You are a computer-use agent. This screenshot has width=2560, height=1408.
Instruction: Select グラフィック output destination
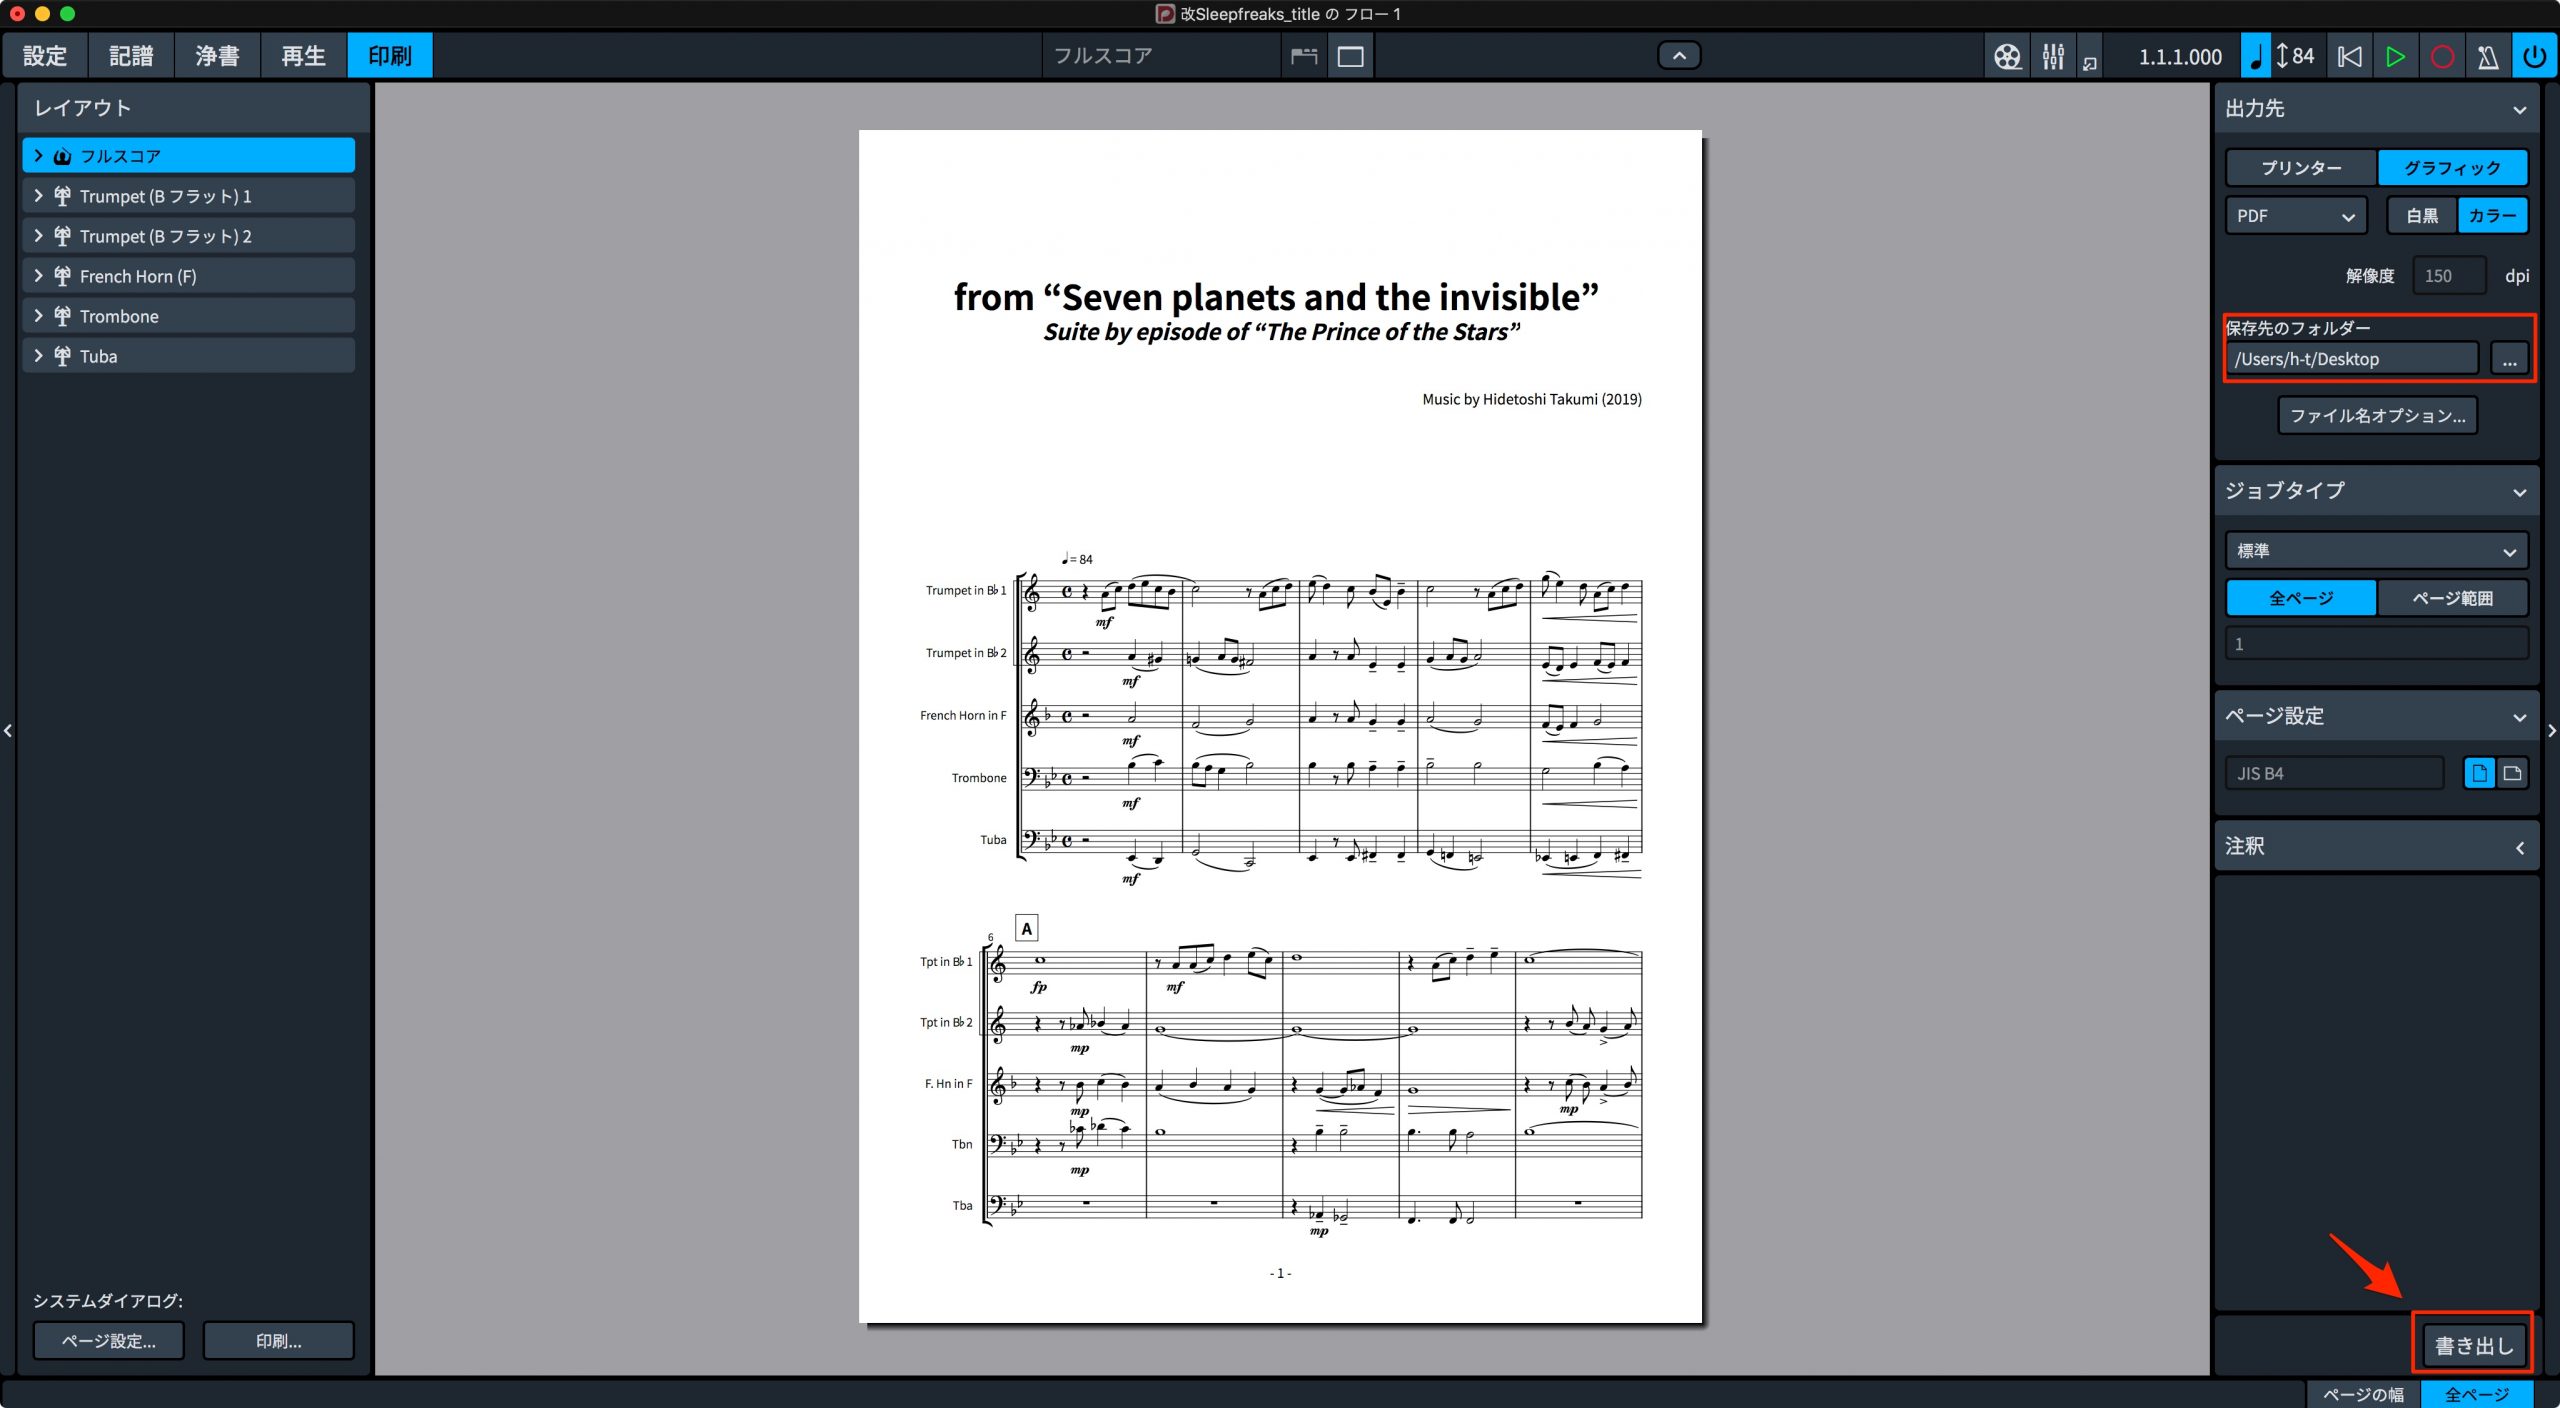[x=2452, y=168]
